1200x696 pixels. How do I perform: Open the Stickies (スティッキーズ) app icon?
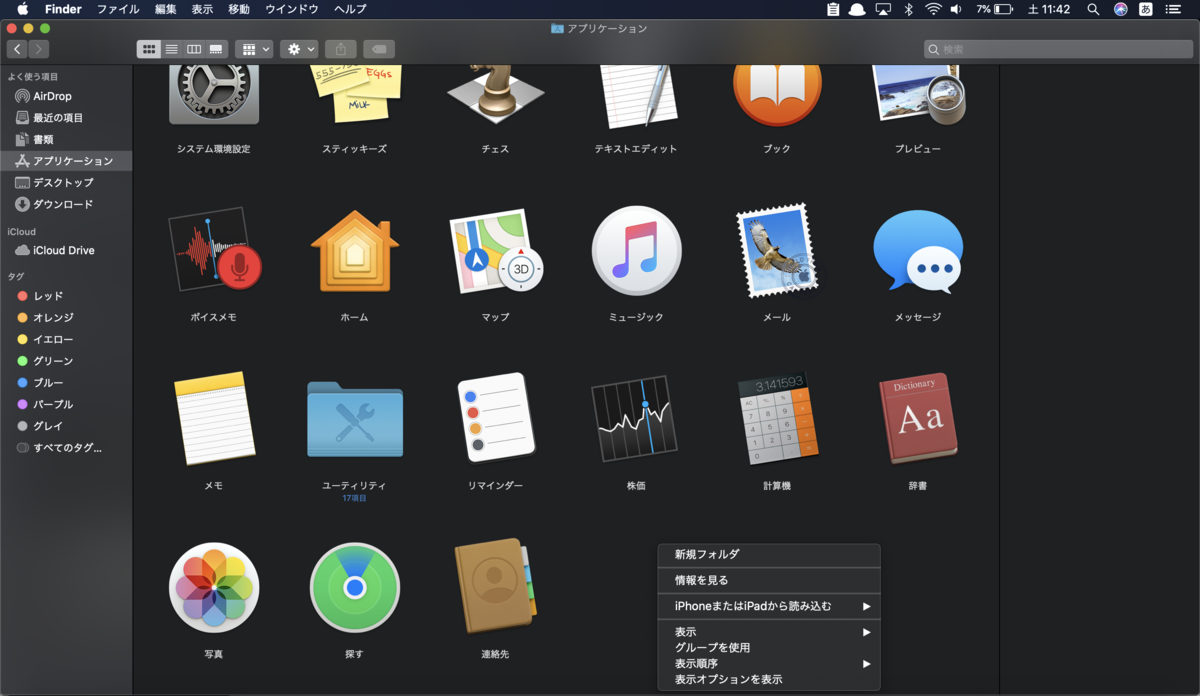click(354, 96)
